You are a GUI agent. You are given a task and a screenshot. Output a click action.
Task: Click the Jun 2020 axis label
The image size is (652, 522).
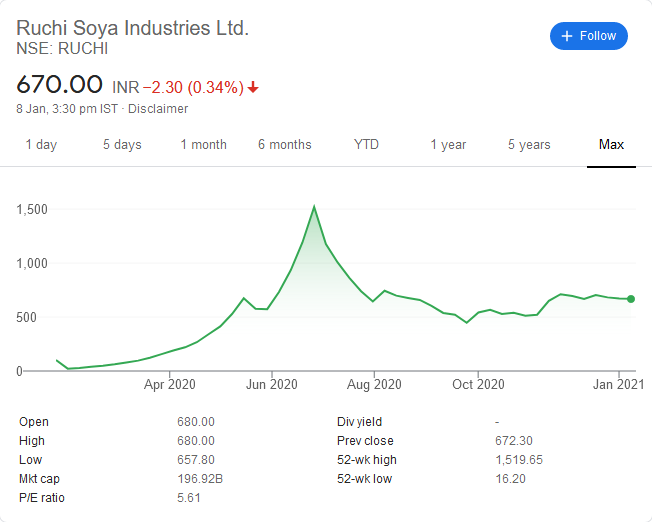tap(272, 384)
